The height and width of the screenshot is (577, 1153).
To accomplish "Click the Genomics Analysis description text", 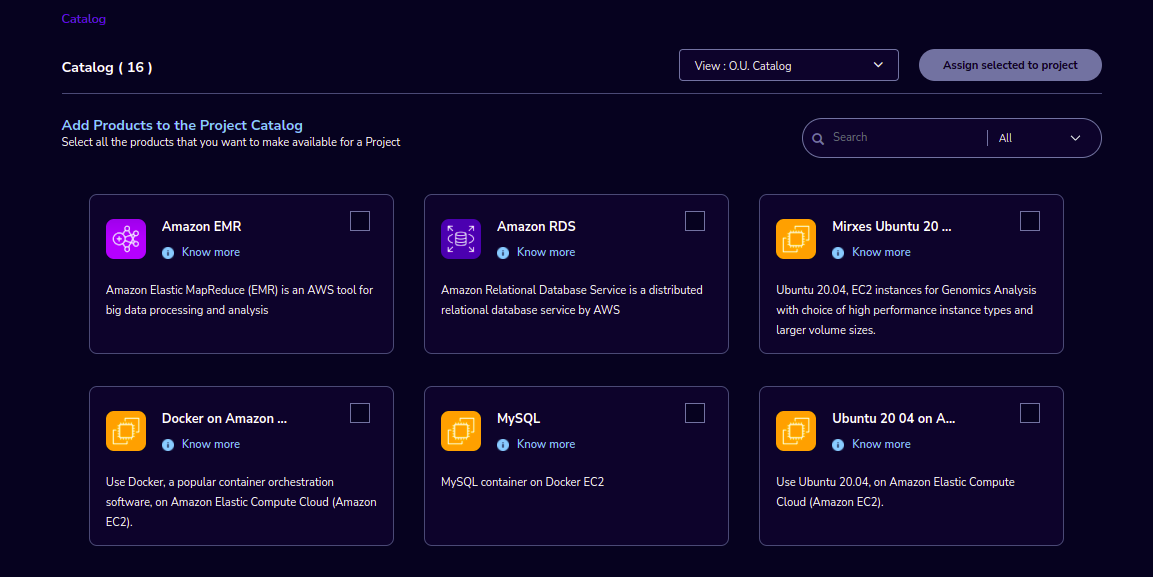I will [x=906, y=310].
